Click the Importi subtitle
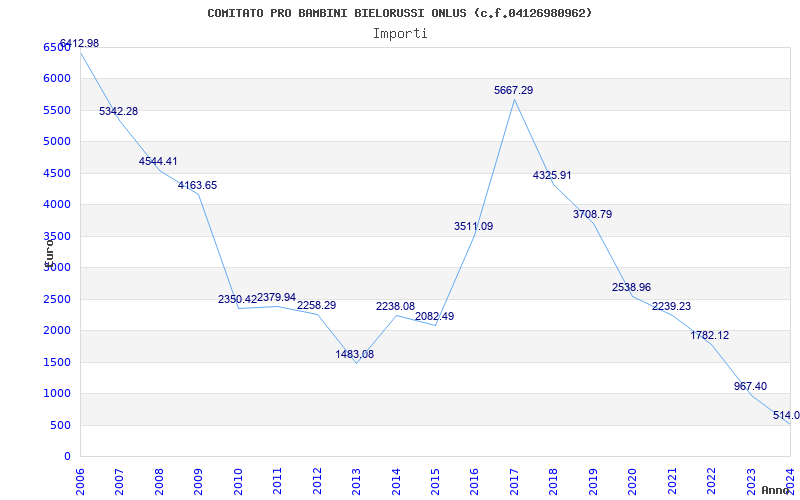 (400, 34)
